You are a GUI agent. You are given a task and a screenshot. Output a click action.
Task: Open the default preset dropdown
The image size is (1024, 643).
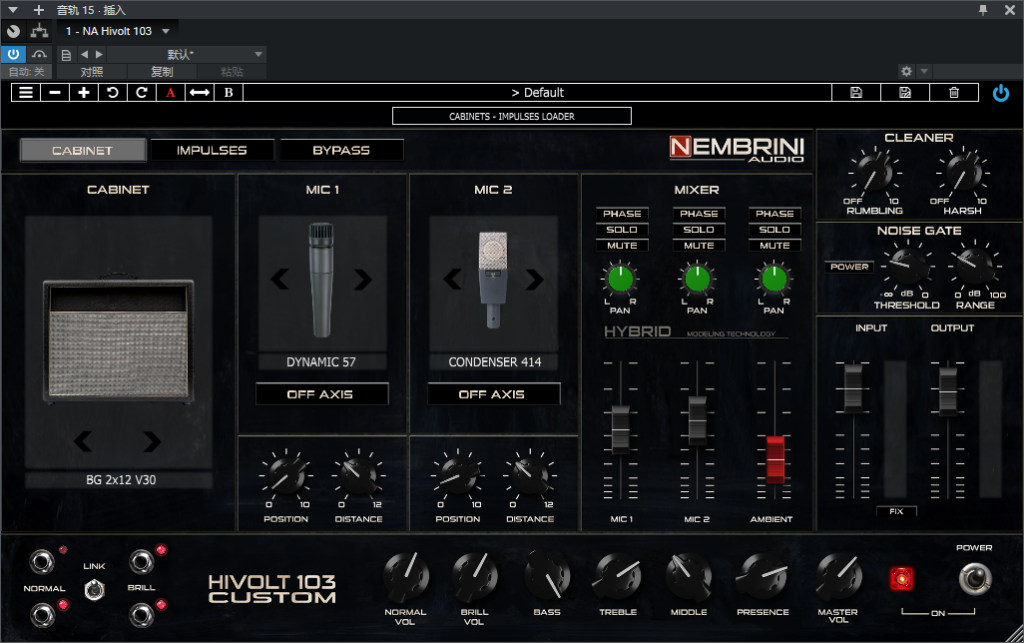tap(259, 54)
